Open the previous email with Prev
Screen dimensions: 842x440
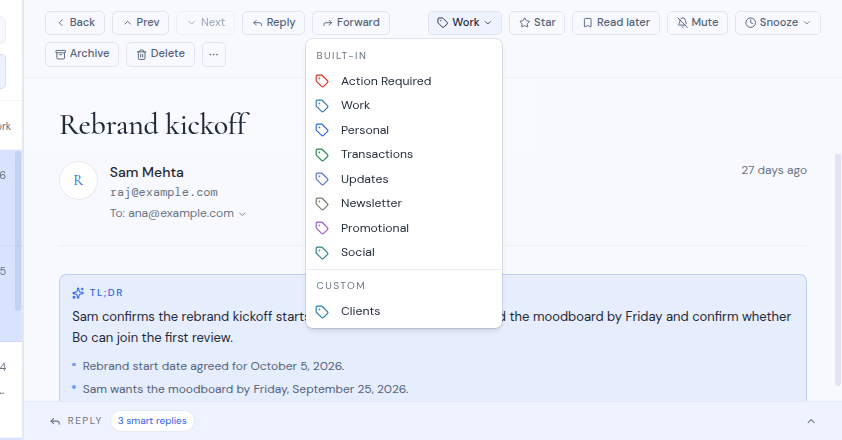click(x=140, y=23)
